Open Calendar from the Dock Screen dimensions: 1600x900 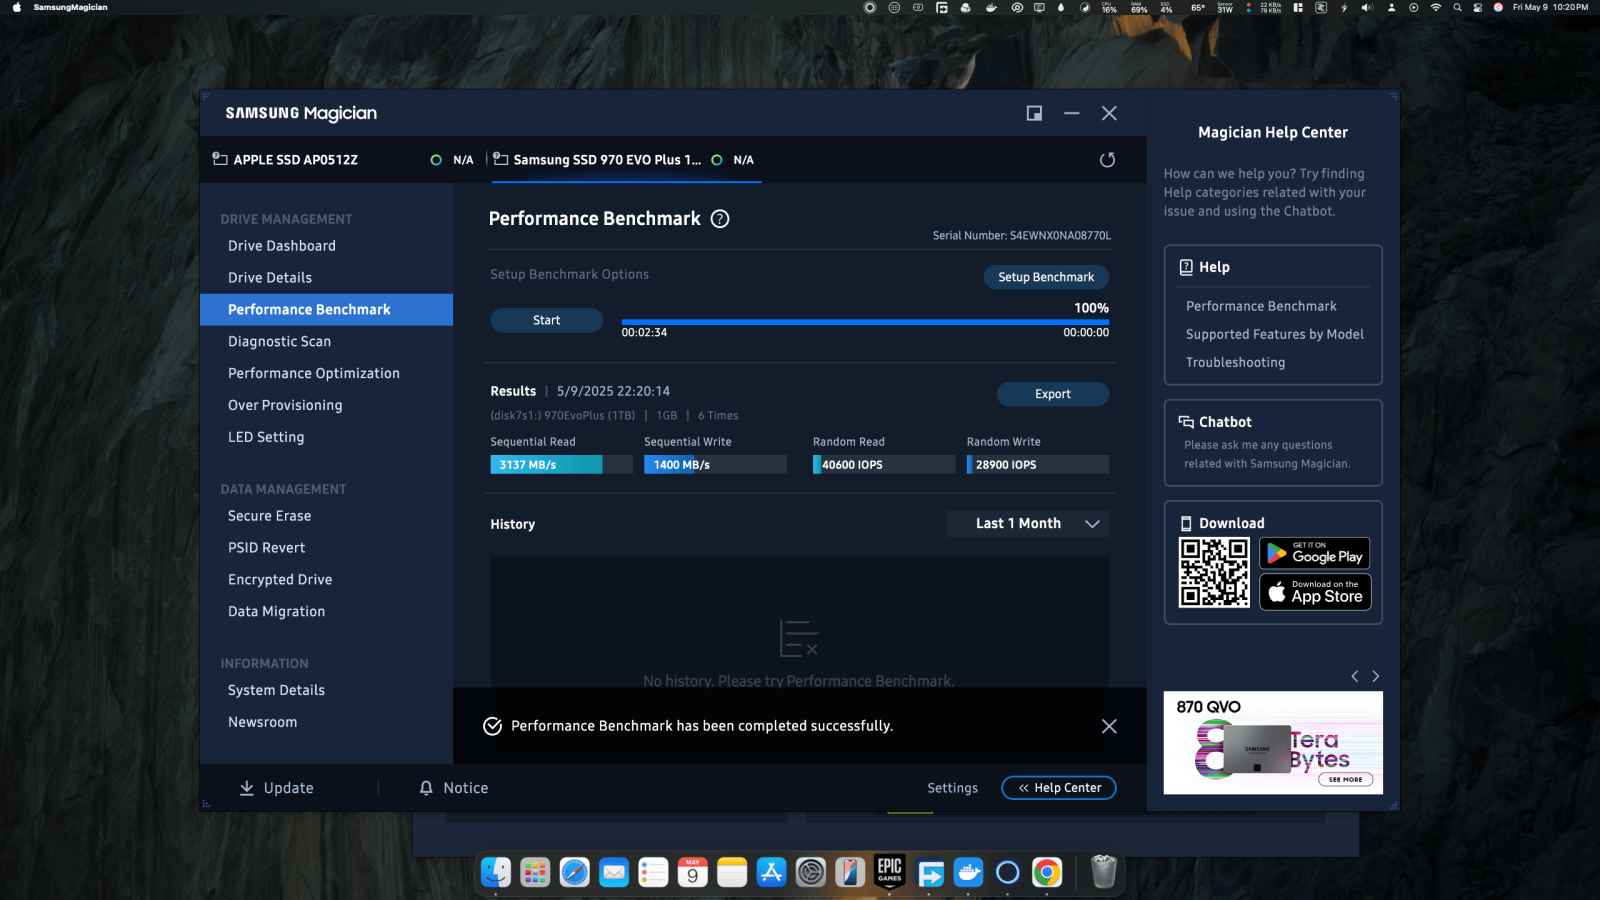pyautogui.click(x=692, y=873)
